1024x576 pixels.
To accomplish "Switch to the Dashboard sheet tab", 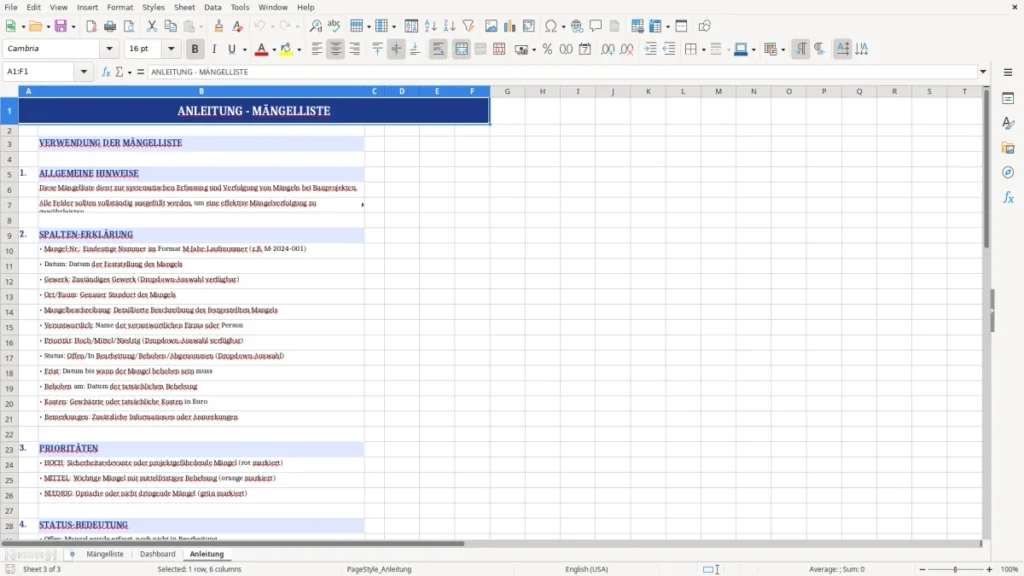I will tap(157, 554).
